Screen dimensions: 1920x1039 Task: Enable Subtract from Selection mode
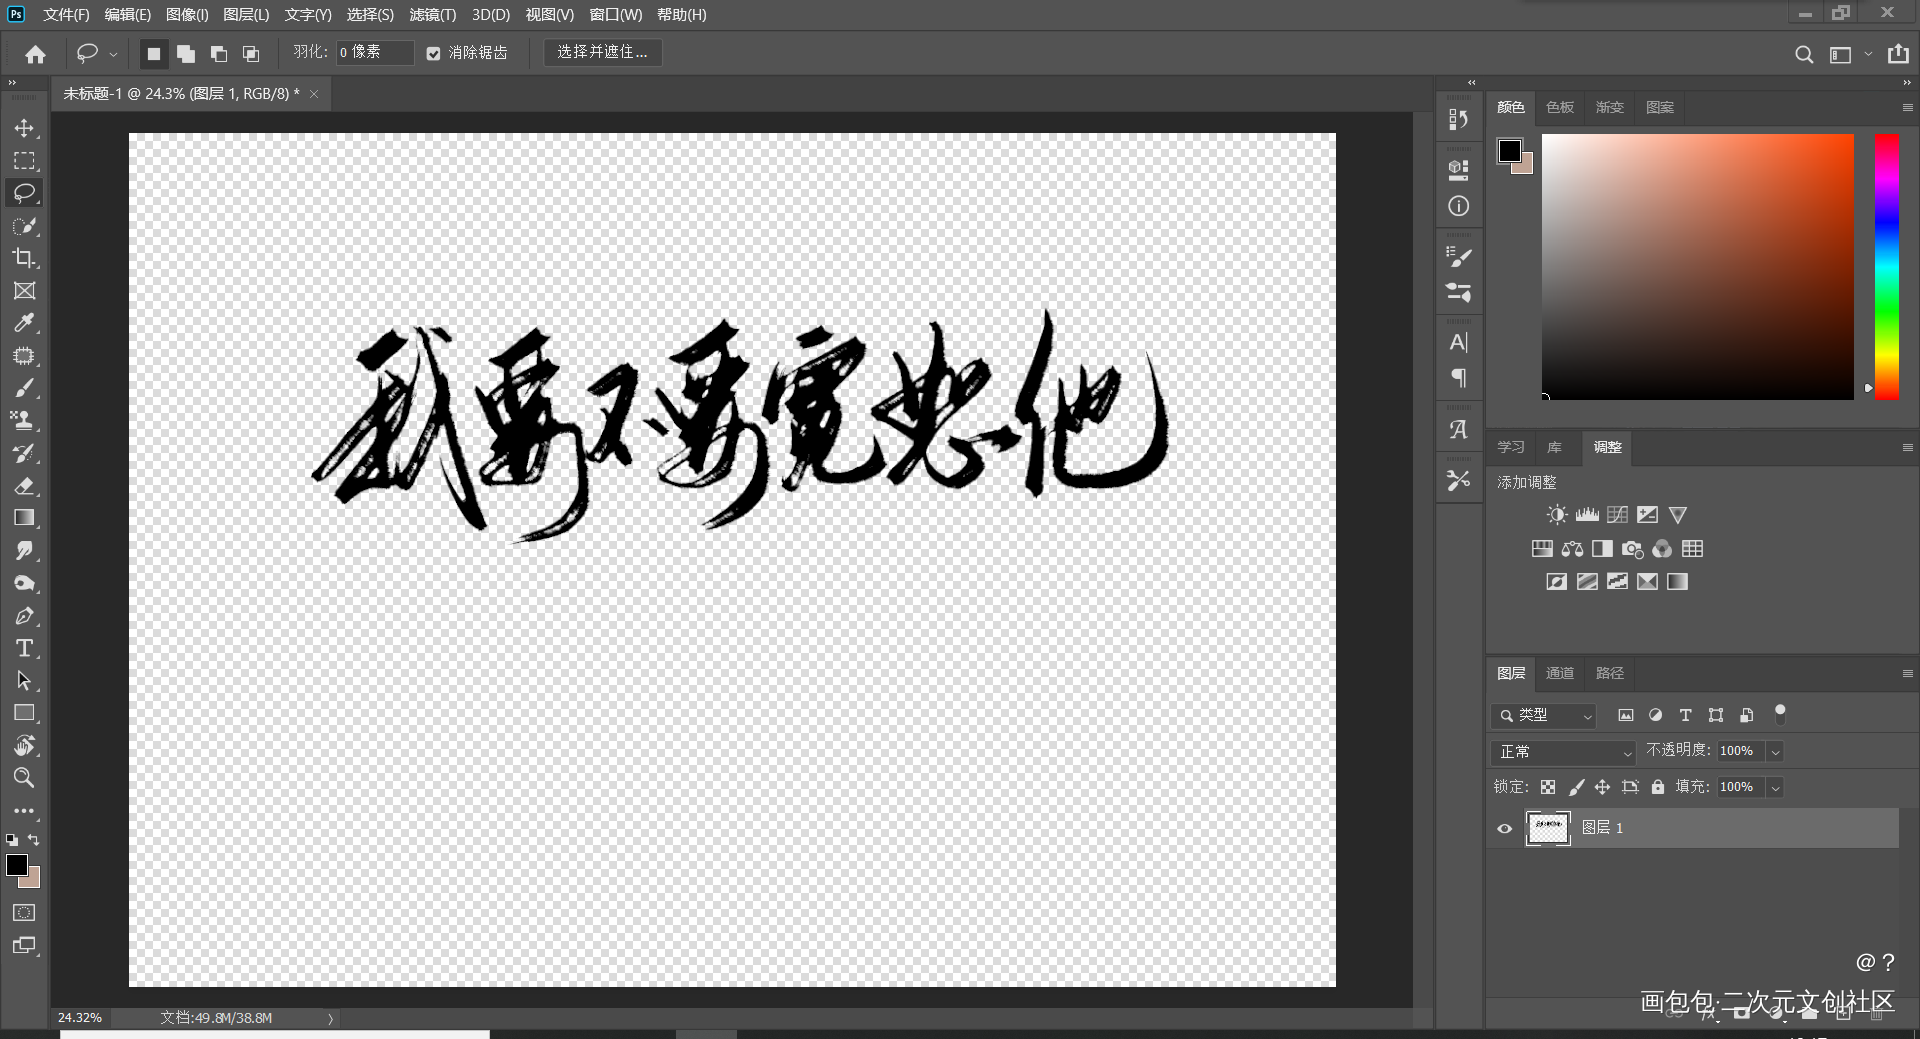tap(218, 54)
